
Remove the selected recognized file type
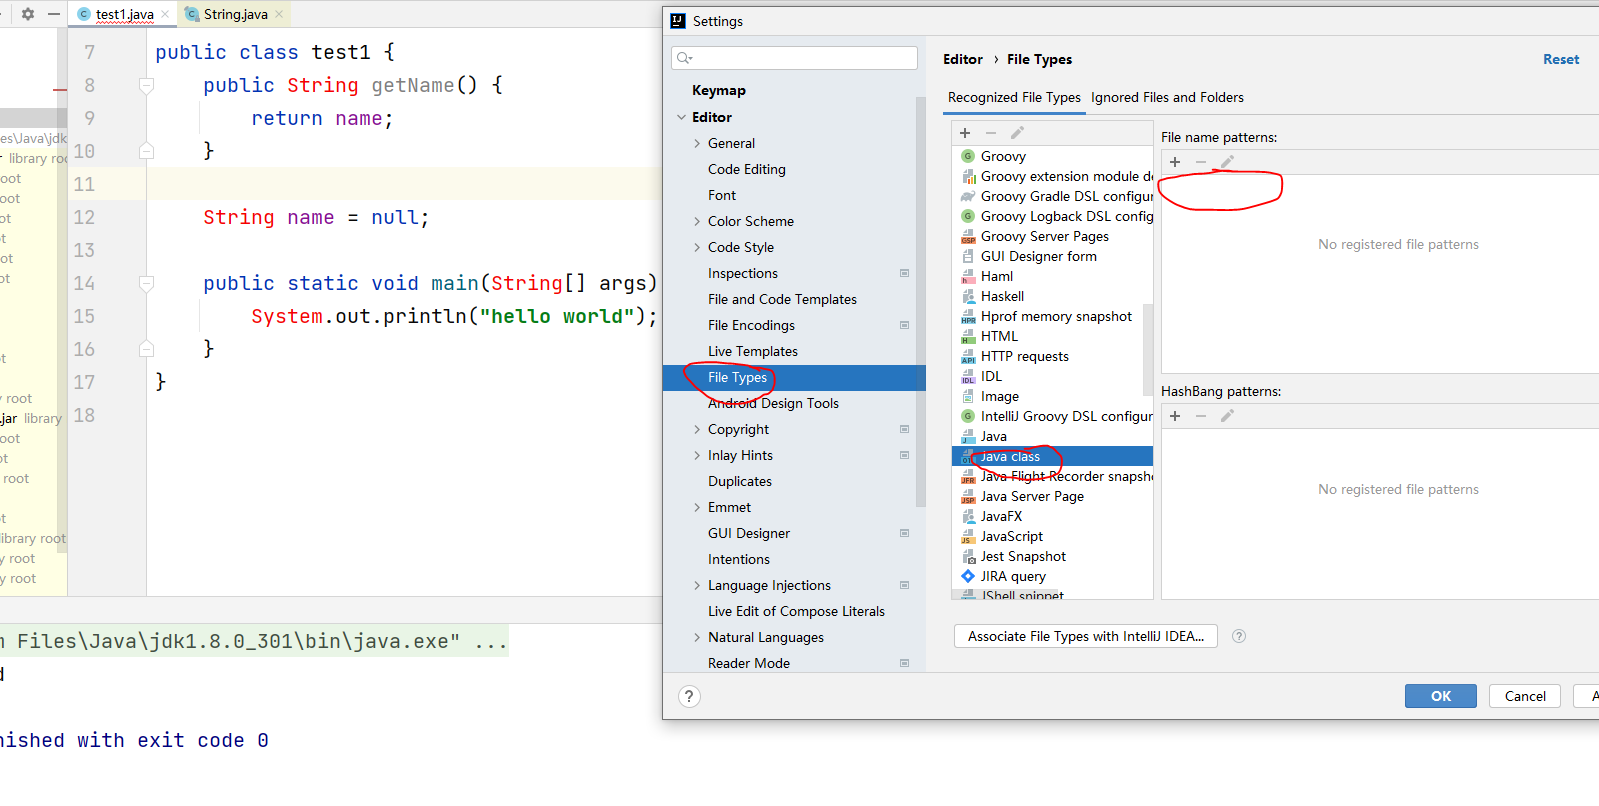click(991, 133)
